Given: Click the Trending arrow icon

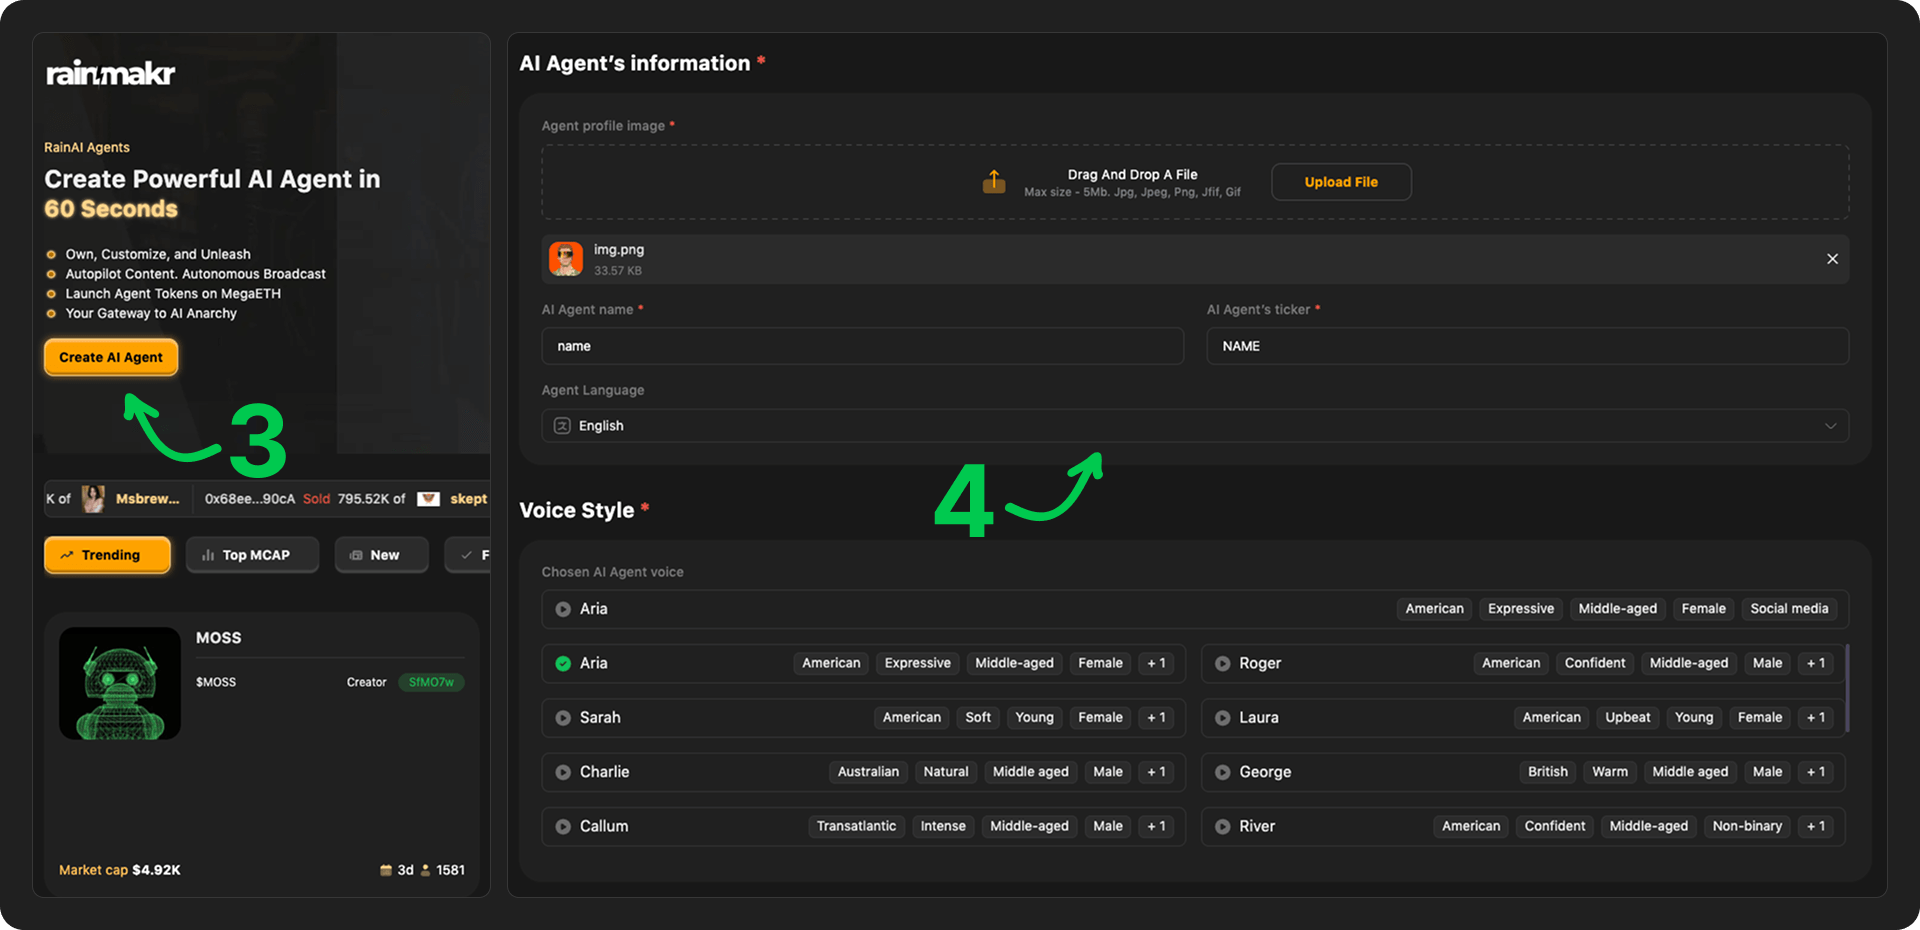Looking at the screenshot, I should tap(67, 555).
